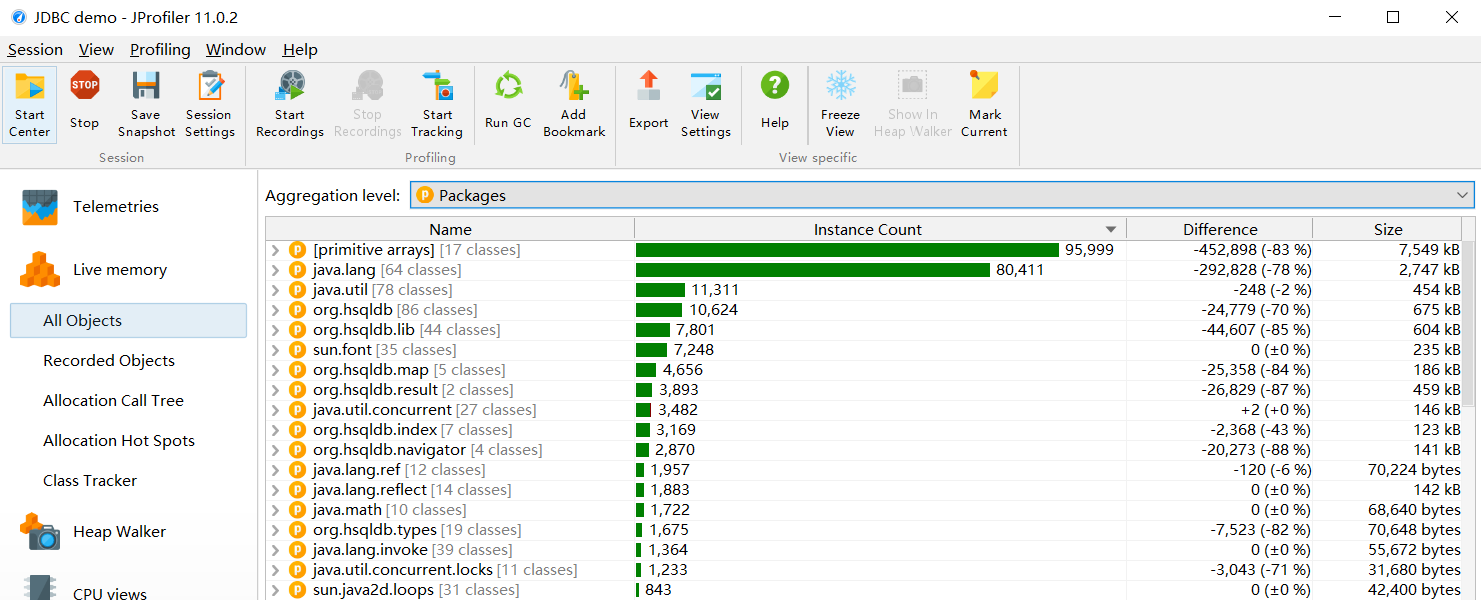The image size is (1481, 600).
Task: Start Recordings with the film reel icon
Action: point(290,88)
